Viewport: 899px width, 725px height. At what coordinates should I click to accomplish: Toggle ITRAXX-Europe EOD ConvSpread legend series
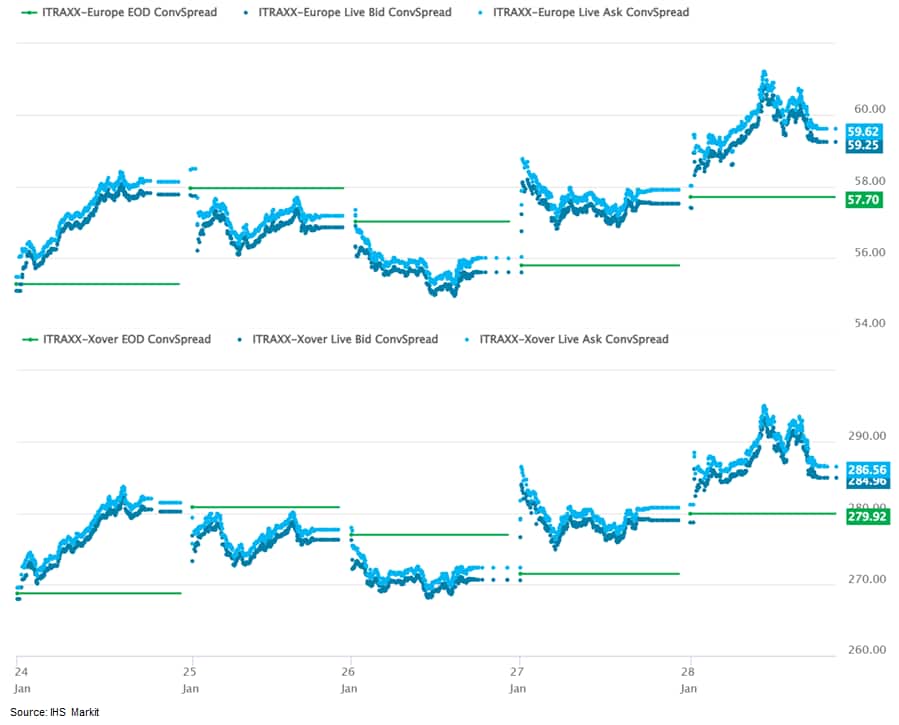click(122, 12)
